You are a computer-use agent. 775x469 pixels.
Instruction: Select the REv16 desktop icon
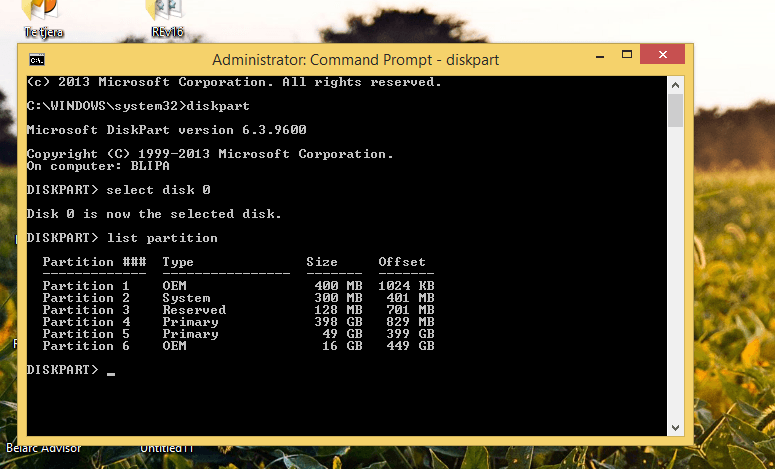pyautogui.click(x=165, y=12)
